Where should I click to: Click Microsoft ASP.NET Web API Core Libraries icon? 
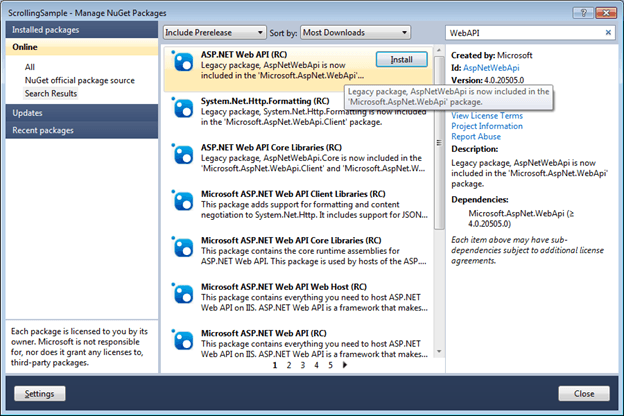183,248
